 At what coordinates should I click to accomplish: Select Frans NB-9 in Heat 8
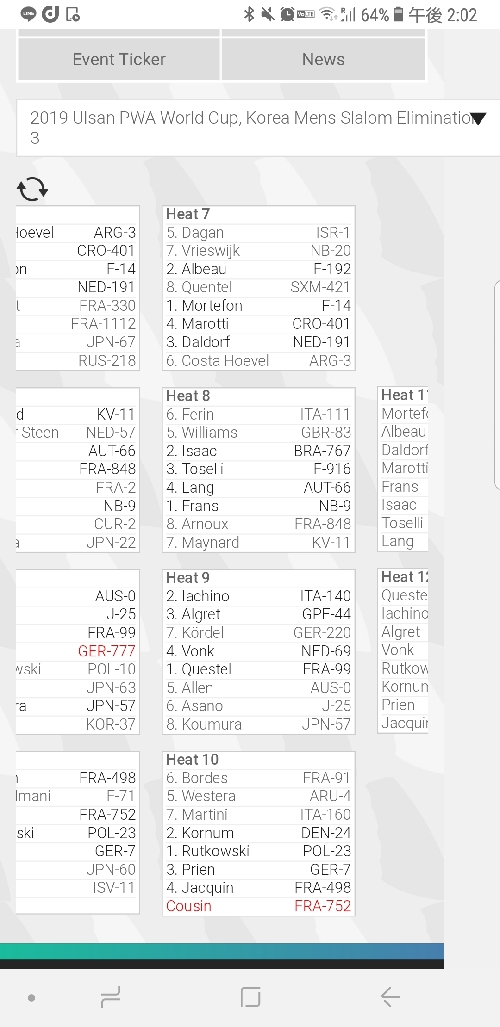click(259, 506)
